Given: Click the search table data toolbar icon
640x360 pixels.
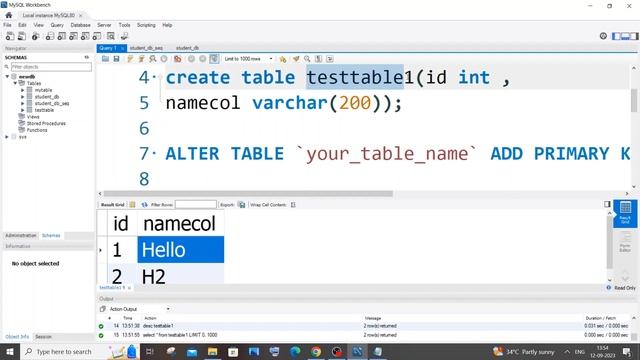Looking at the screenshot, I should point(111,36).
